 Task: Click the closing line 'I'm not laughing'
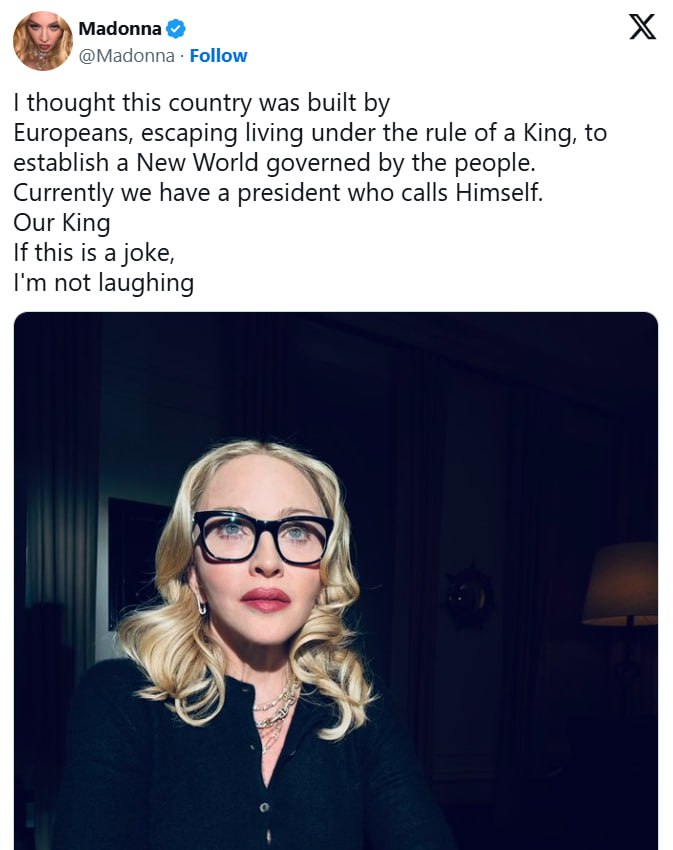point(104,283)
